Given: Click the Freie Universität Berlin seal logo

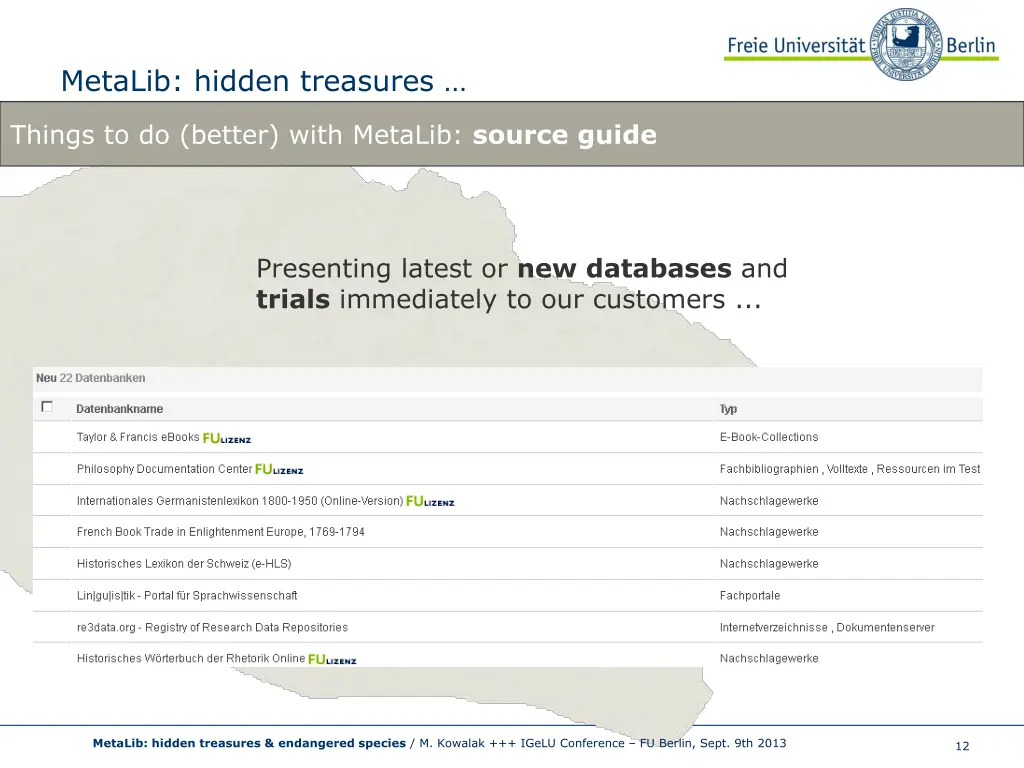Looking at the screenshot, I should (906, 44).
